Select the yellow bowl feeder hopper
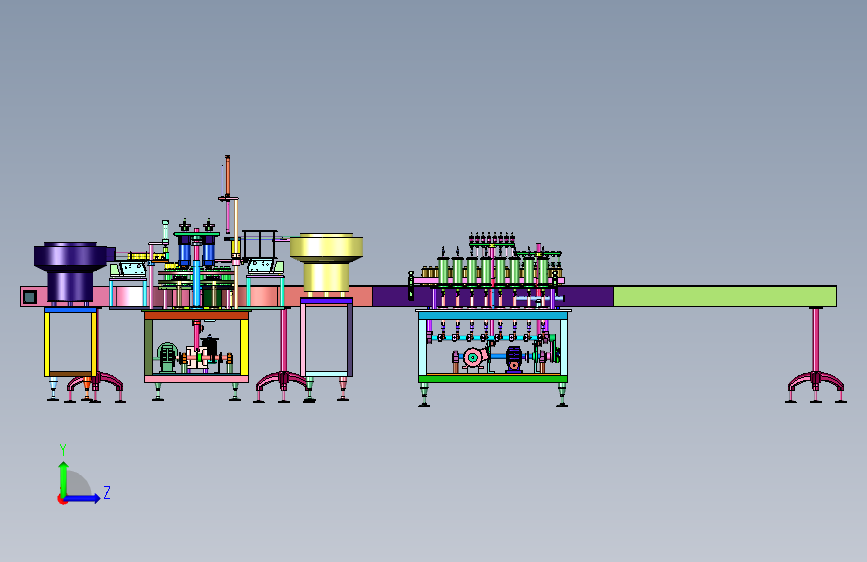 [326, 262]
